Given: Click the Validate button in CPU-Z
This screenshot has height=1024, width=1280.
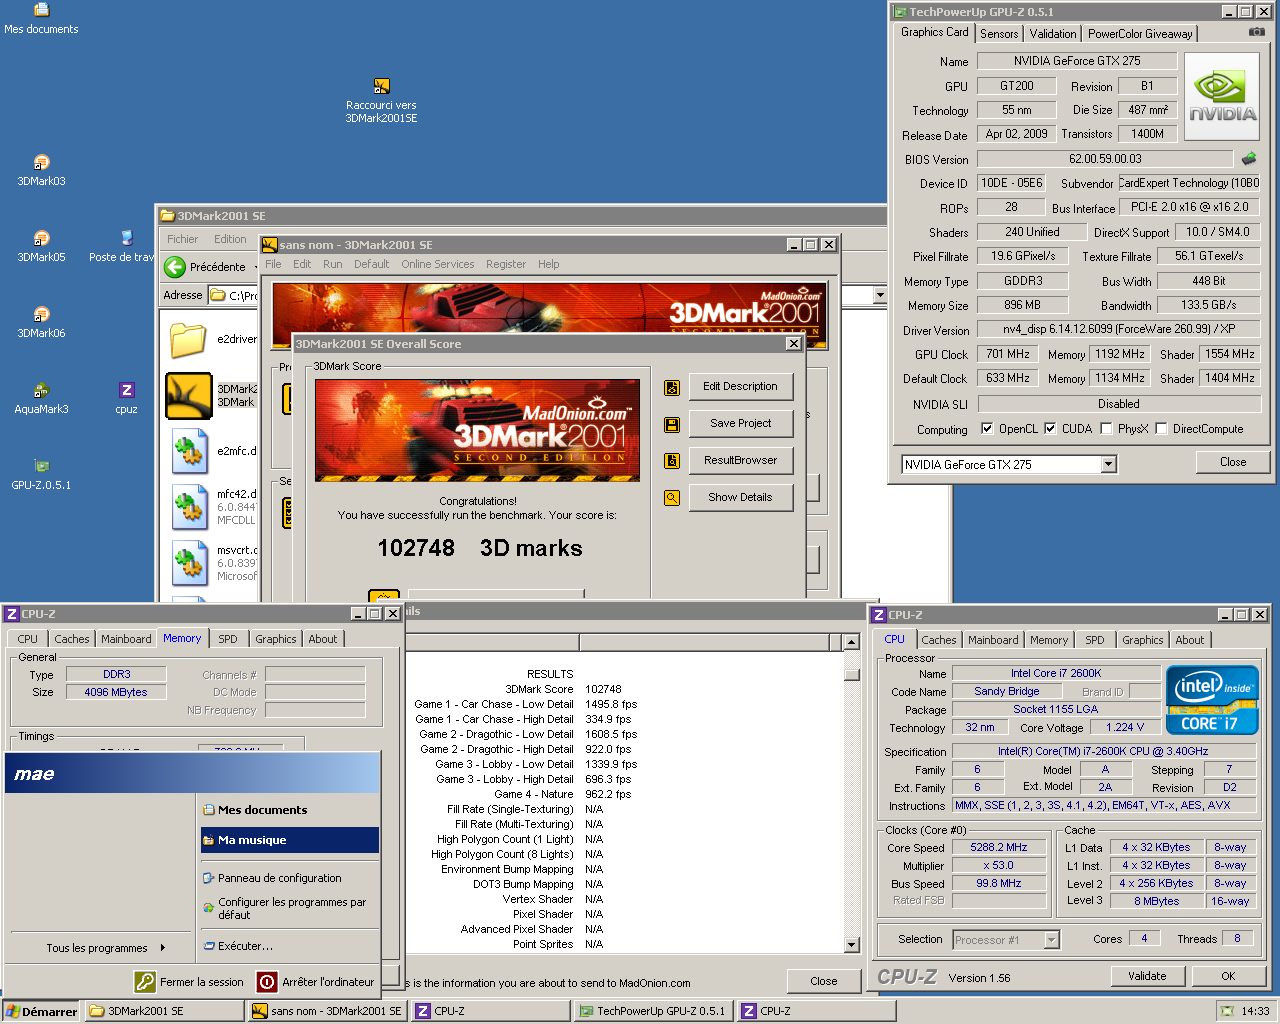Looking at the screenshot, I should 1147,976.
